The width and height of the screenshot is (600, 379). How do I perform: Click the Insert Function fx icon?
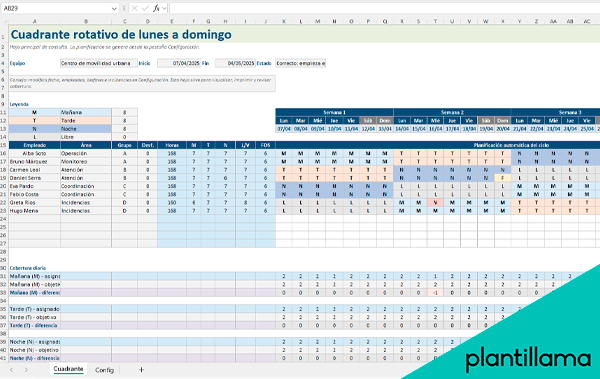[x=156, y=8]
